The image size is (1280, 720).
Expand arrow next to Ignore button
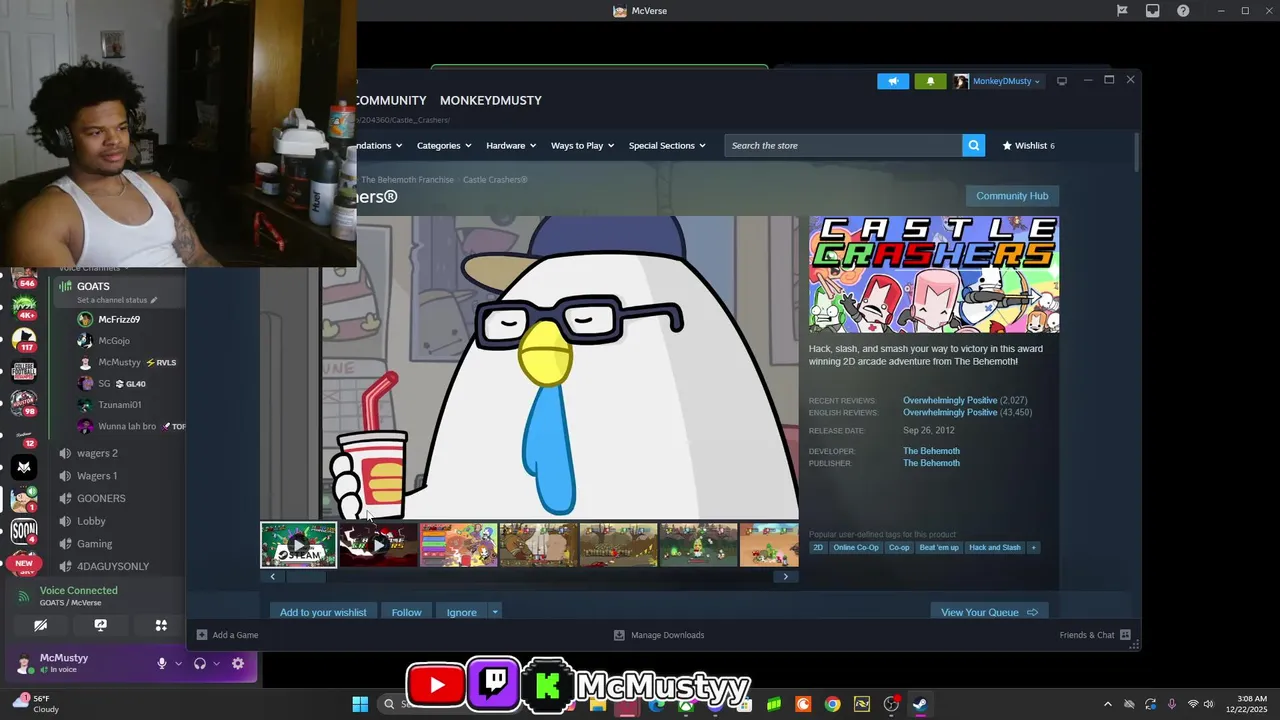[x=494, y=611]
